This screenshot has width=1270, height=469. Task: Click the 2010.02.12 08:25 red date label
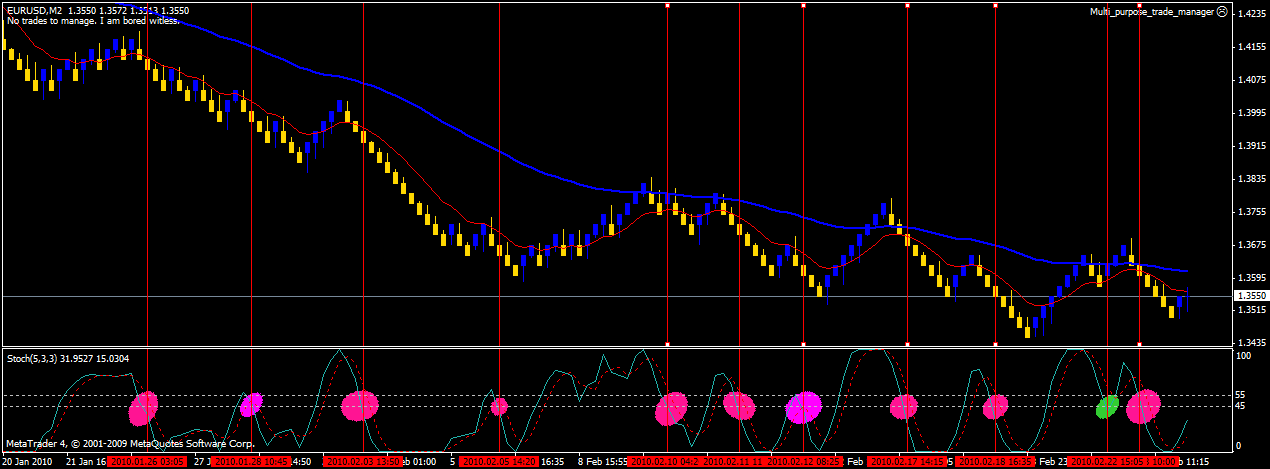803,462
